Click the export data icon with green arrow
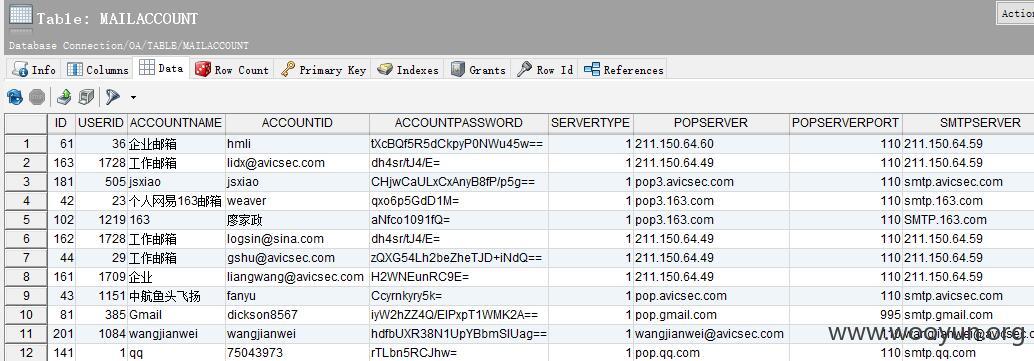The width and height of the screenshot is (1034, 361). point(64,98)
